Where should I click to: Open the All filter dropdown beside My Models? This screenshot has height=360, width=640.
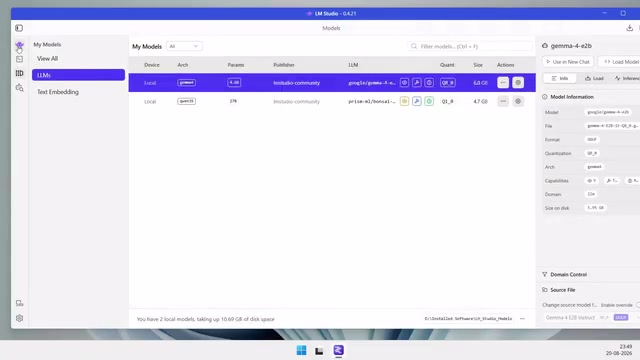pos(184,46)
